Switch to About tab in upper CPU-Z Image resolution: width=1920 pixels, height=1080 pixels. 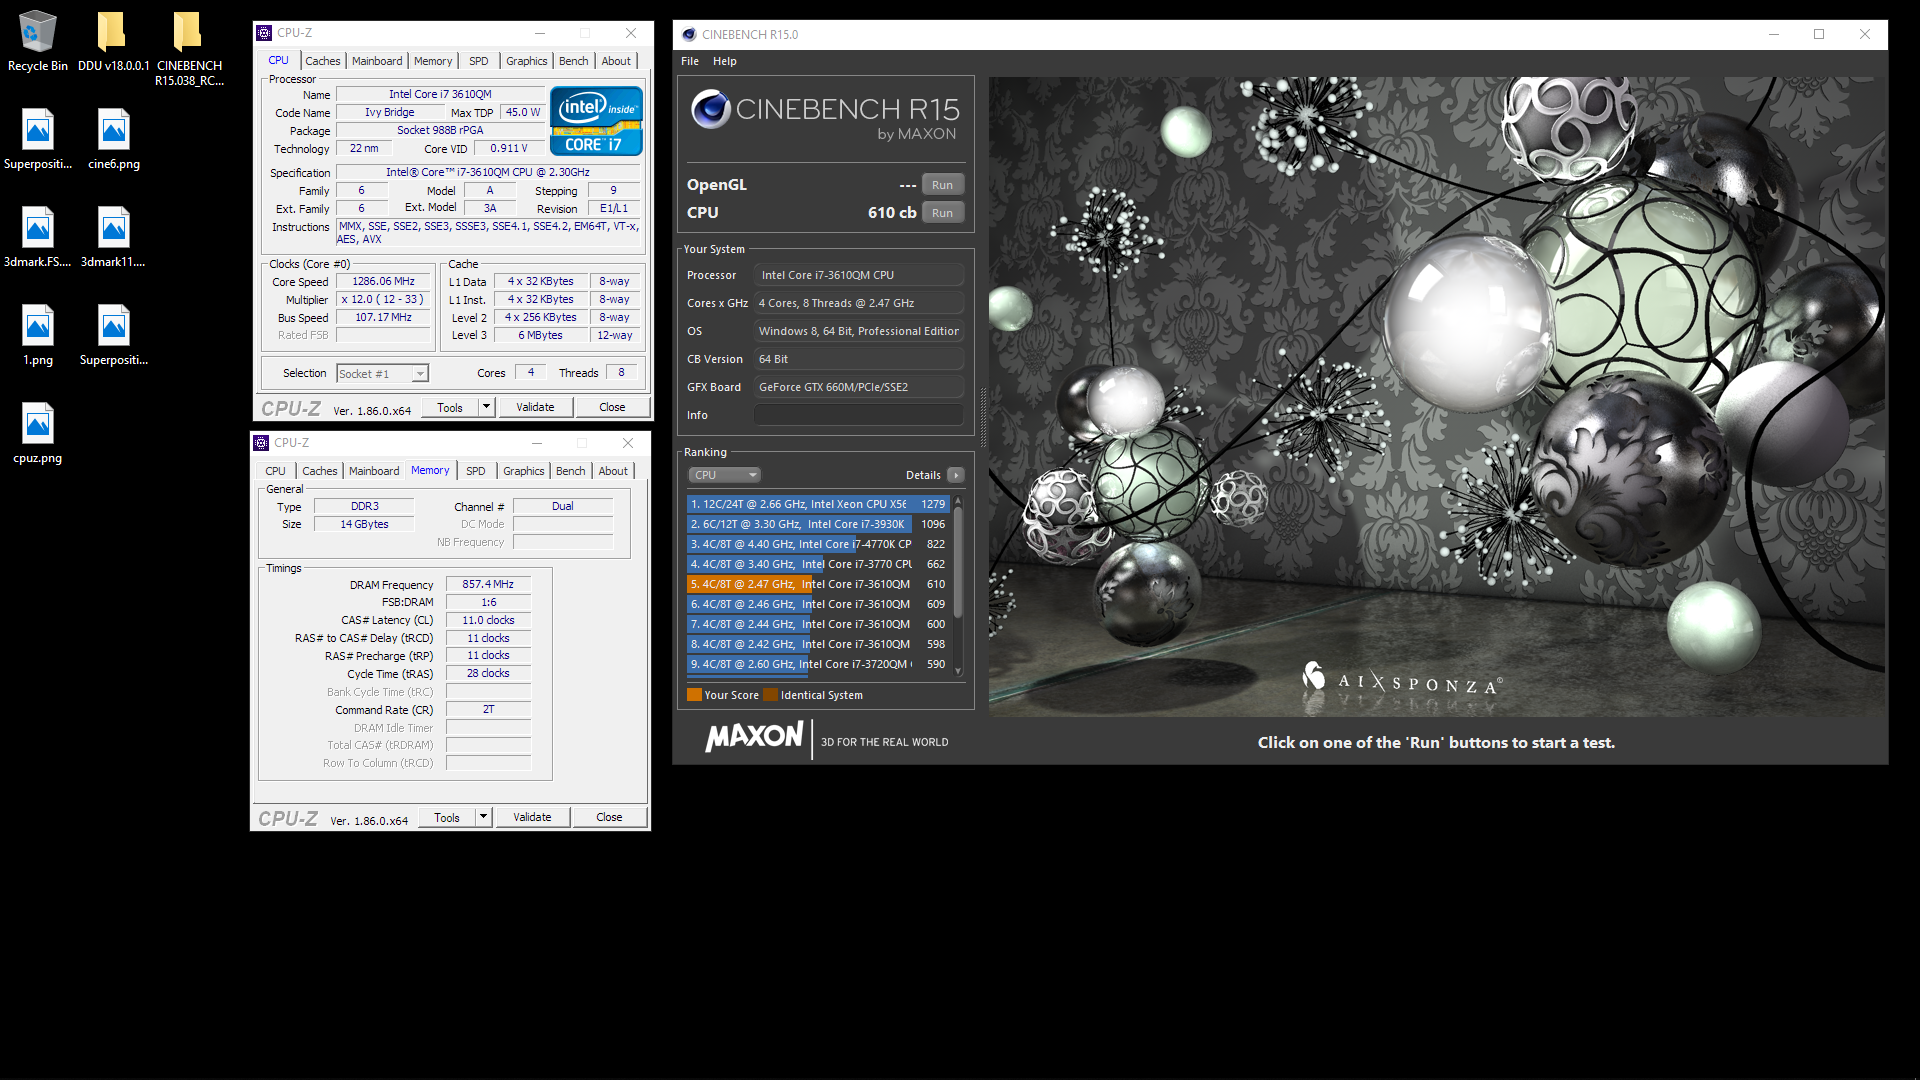[x=616, y=61]
